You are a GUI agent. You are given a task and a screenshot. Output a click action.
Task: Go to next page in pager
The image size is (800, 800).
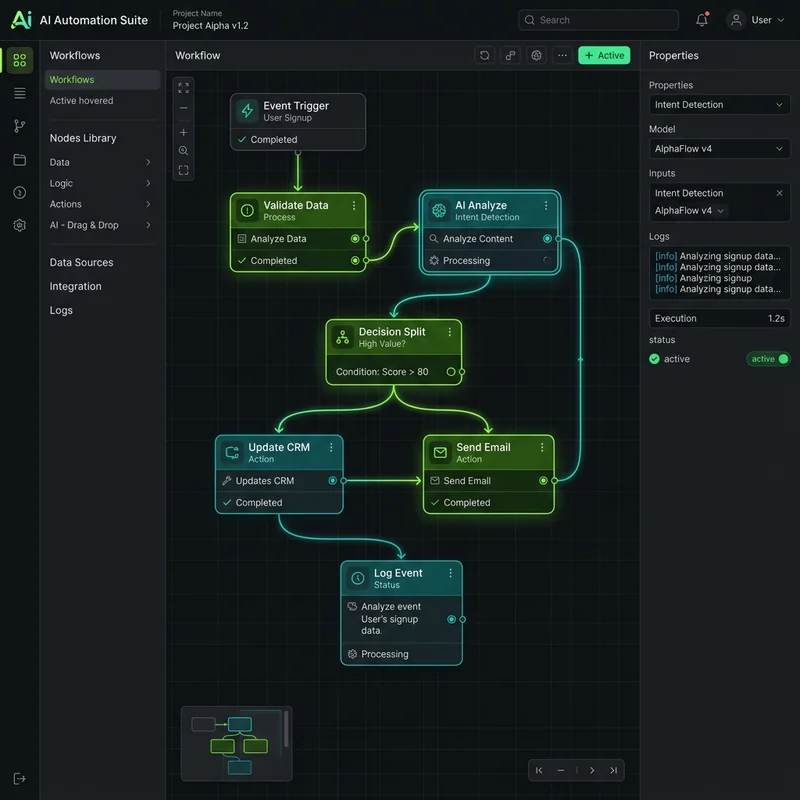point(592,770)
